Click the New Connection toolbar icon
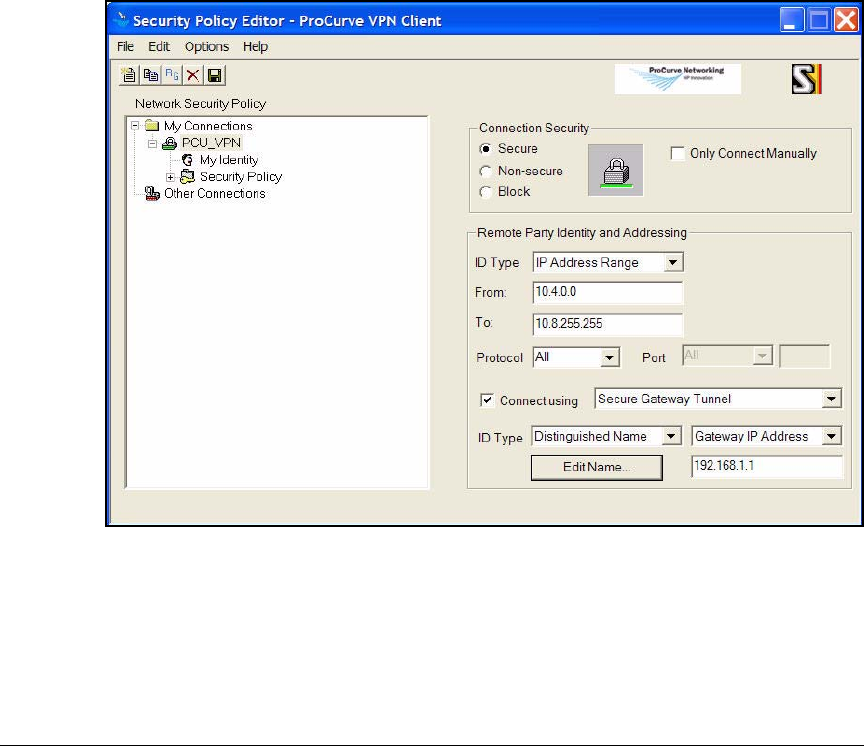Viewport: 864px width, 746px height. coord(129,75)
